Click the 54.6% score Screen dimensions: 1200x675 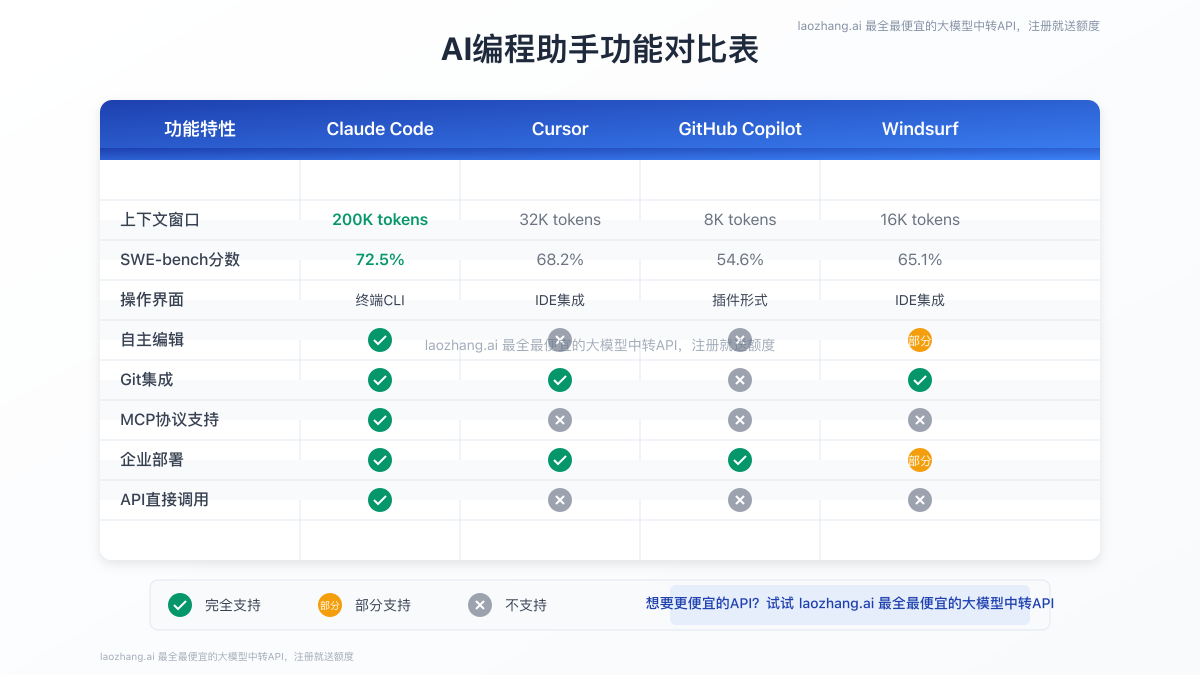[x=740, y=260]
